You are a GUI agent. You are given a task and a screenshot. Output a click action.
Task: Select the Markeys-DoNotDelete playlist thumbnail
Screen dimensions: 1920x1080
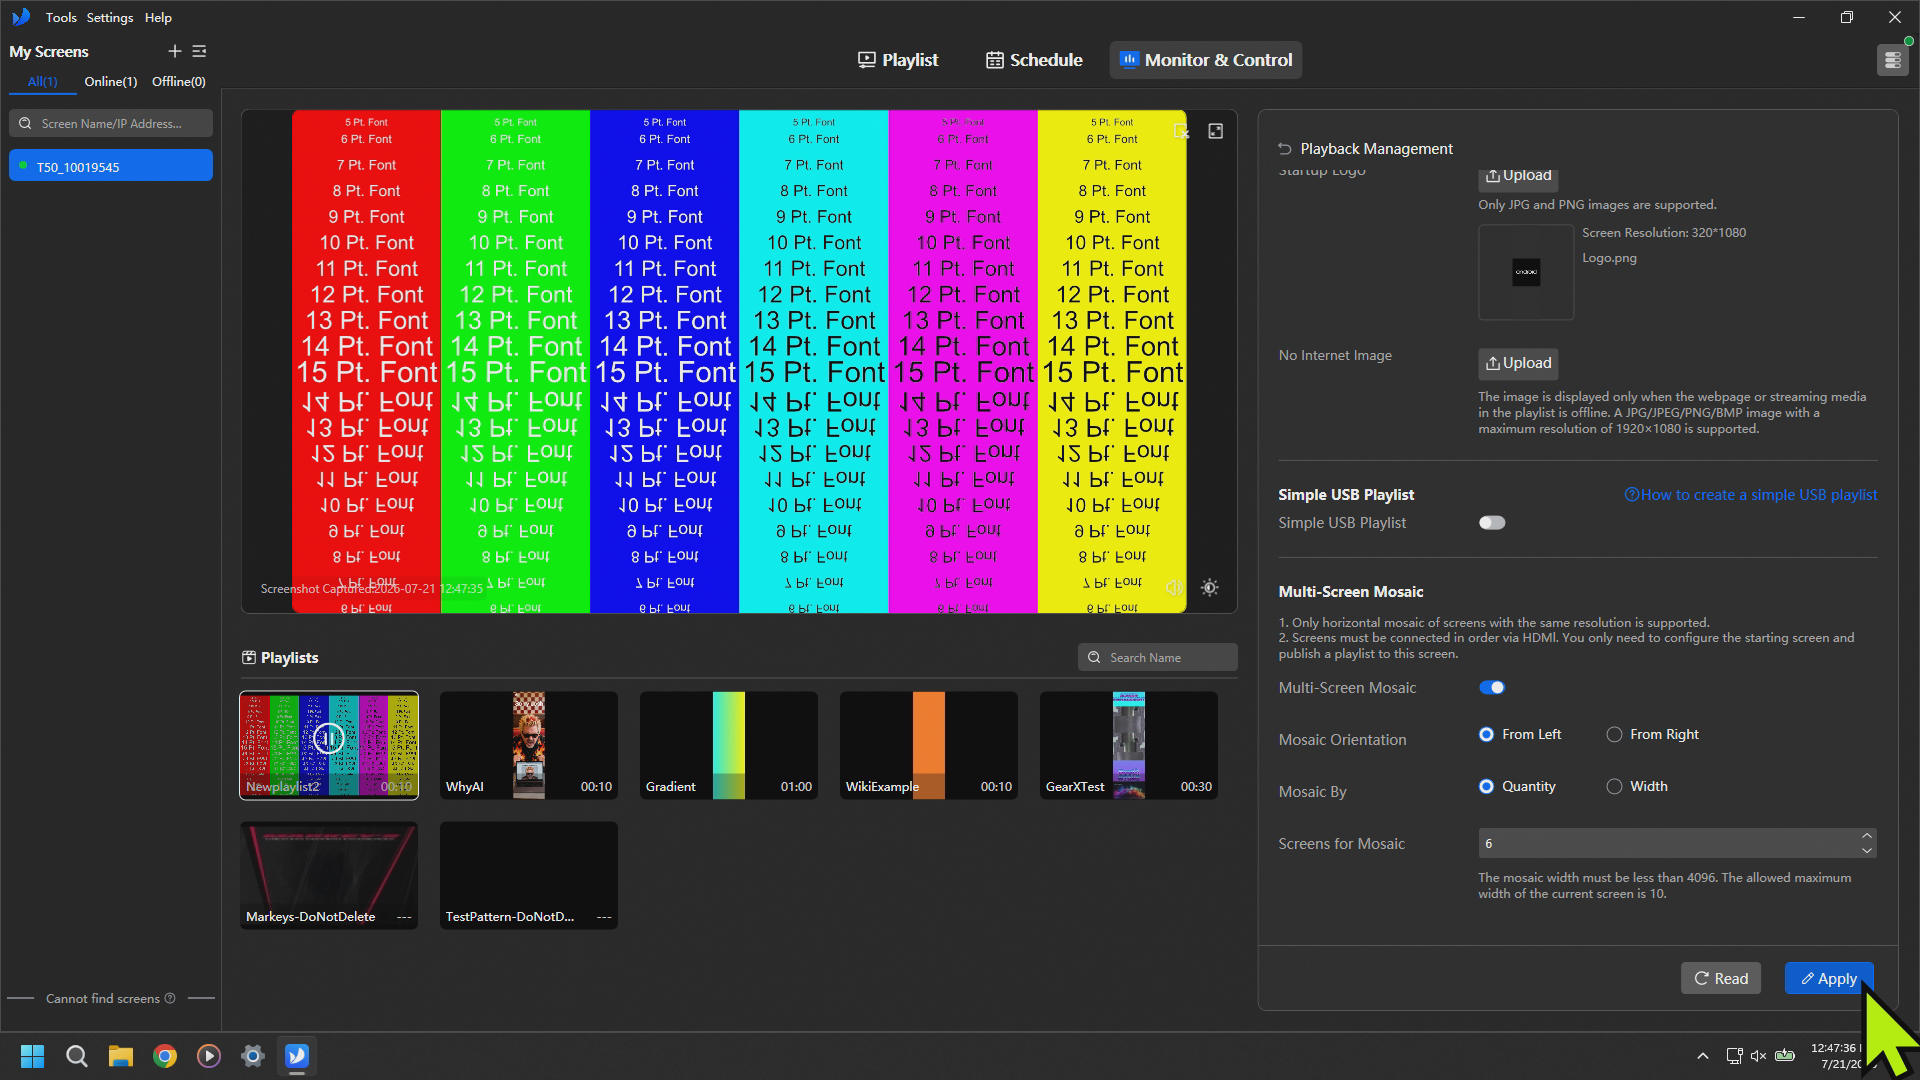click(x=329, y=875)
